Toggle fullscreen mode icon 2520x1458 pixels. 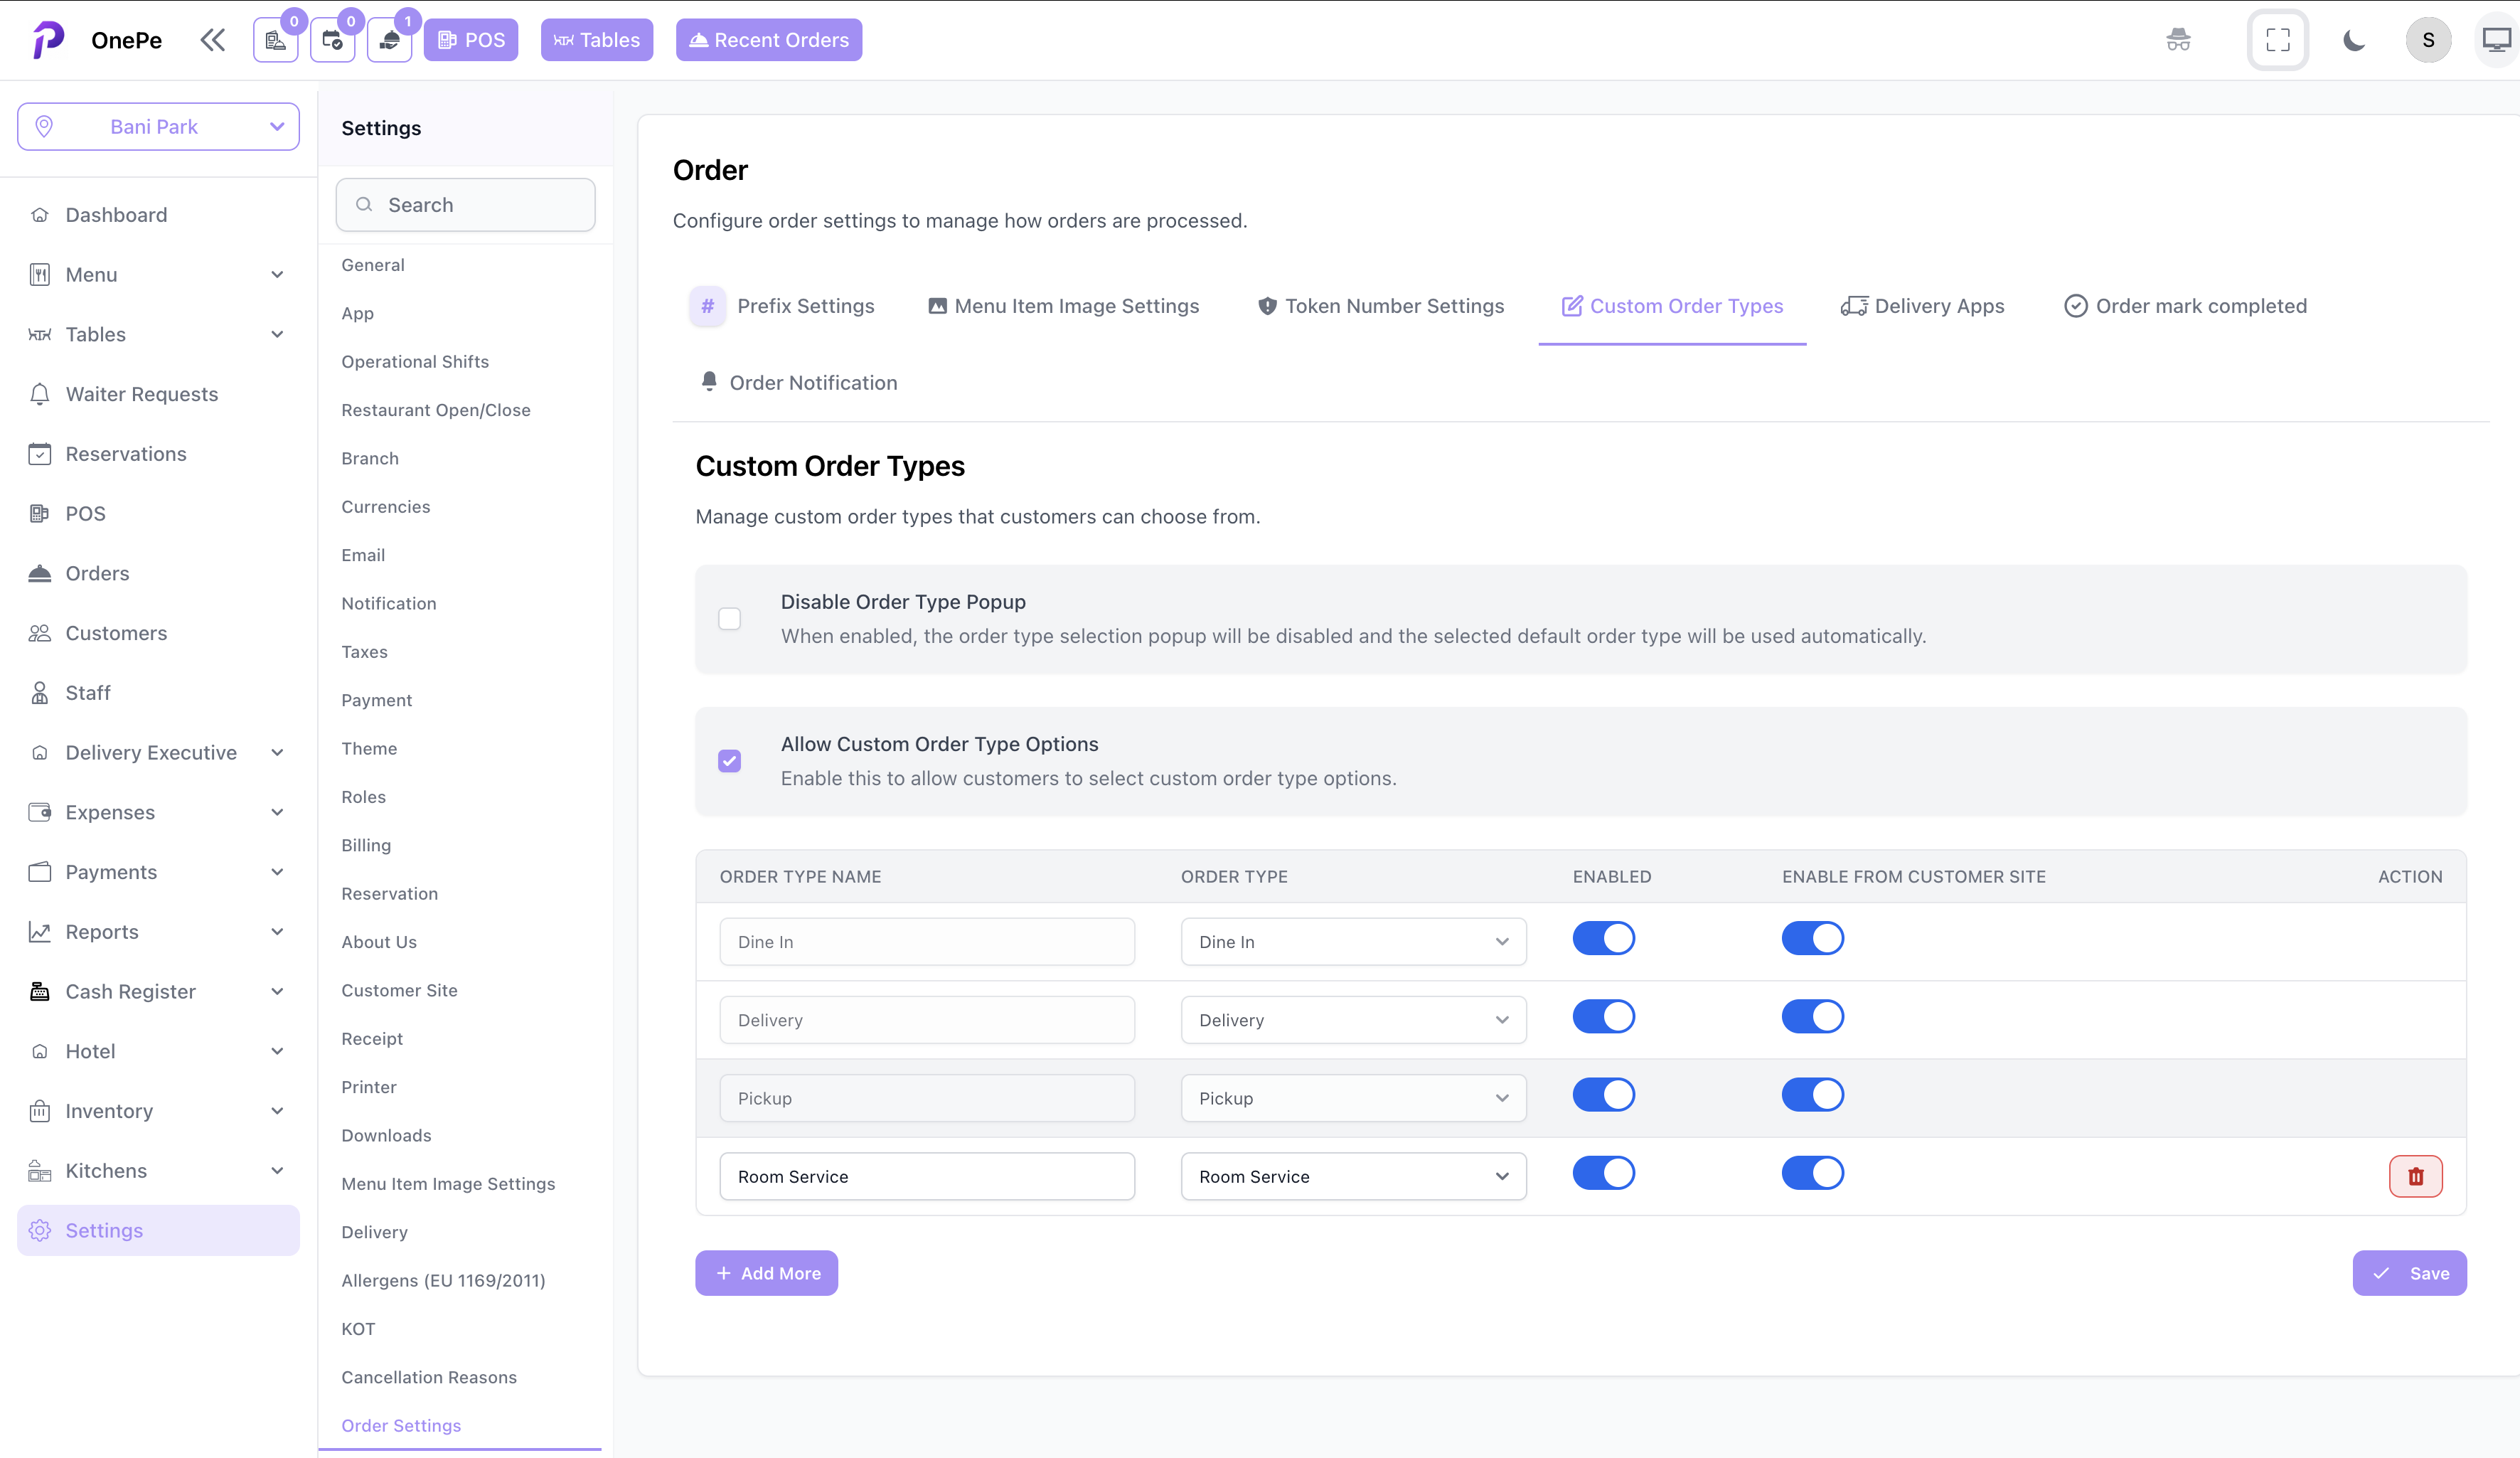(2278, 40)
